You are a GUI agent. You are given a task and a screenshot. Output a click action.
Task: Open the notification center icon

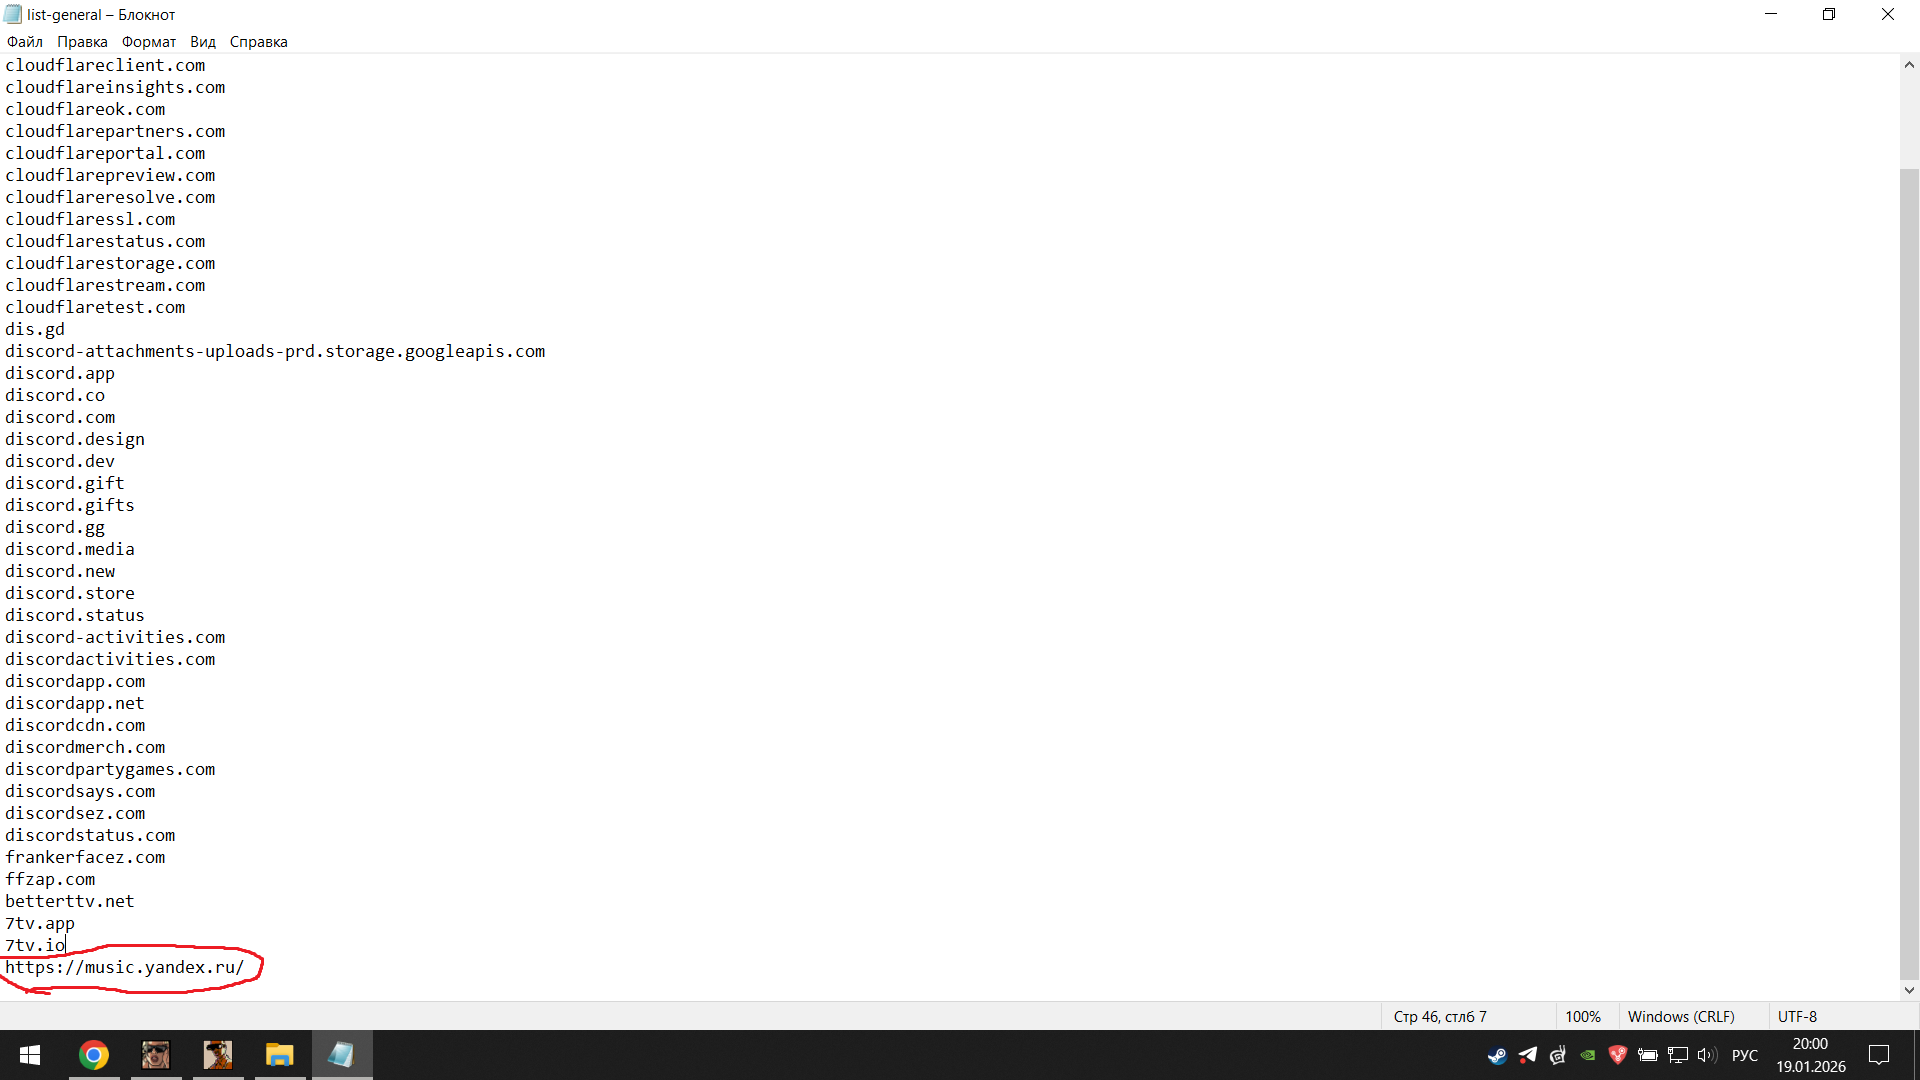point(1879,1055)
